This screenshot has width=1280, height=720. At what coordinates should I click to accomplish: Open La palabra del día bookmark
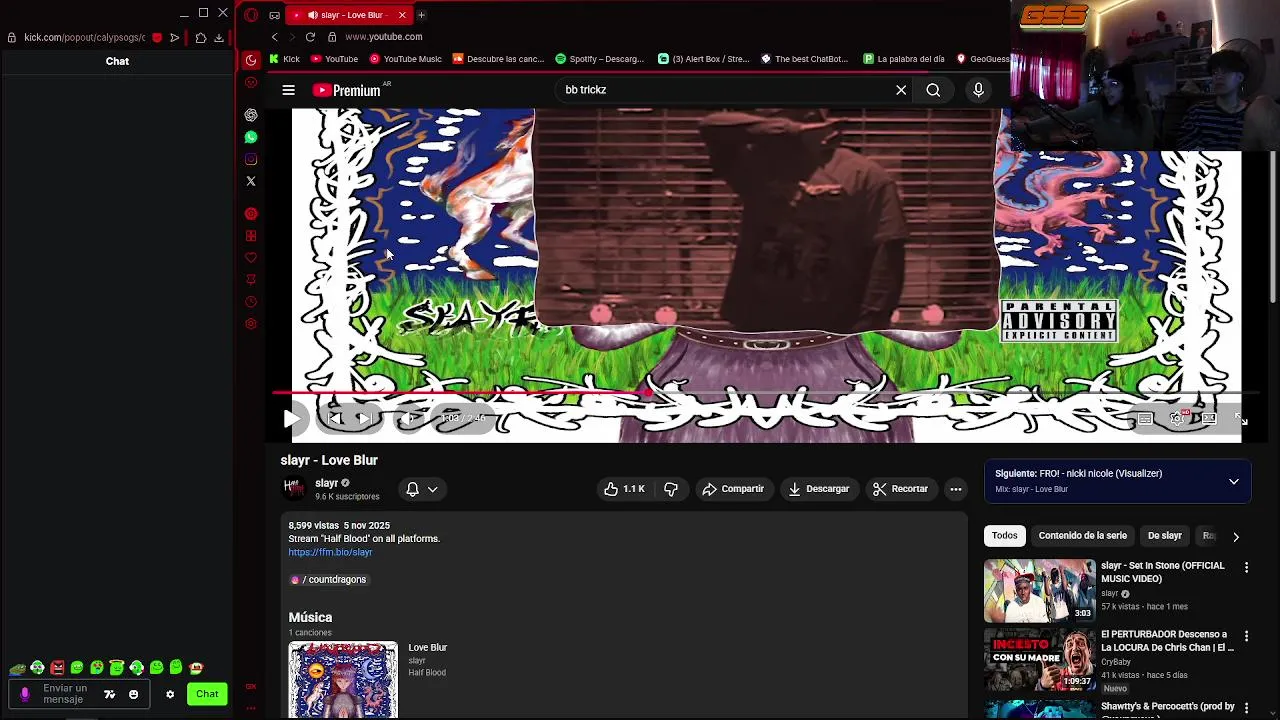pyautogui.click(x=903, y=59)
